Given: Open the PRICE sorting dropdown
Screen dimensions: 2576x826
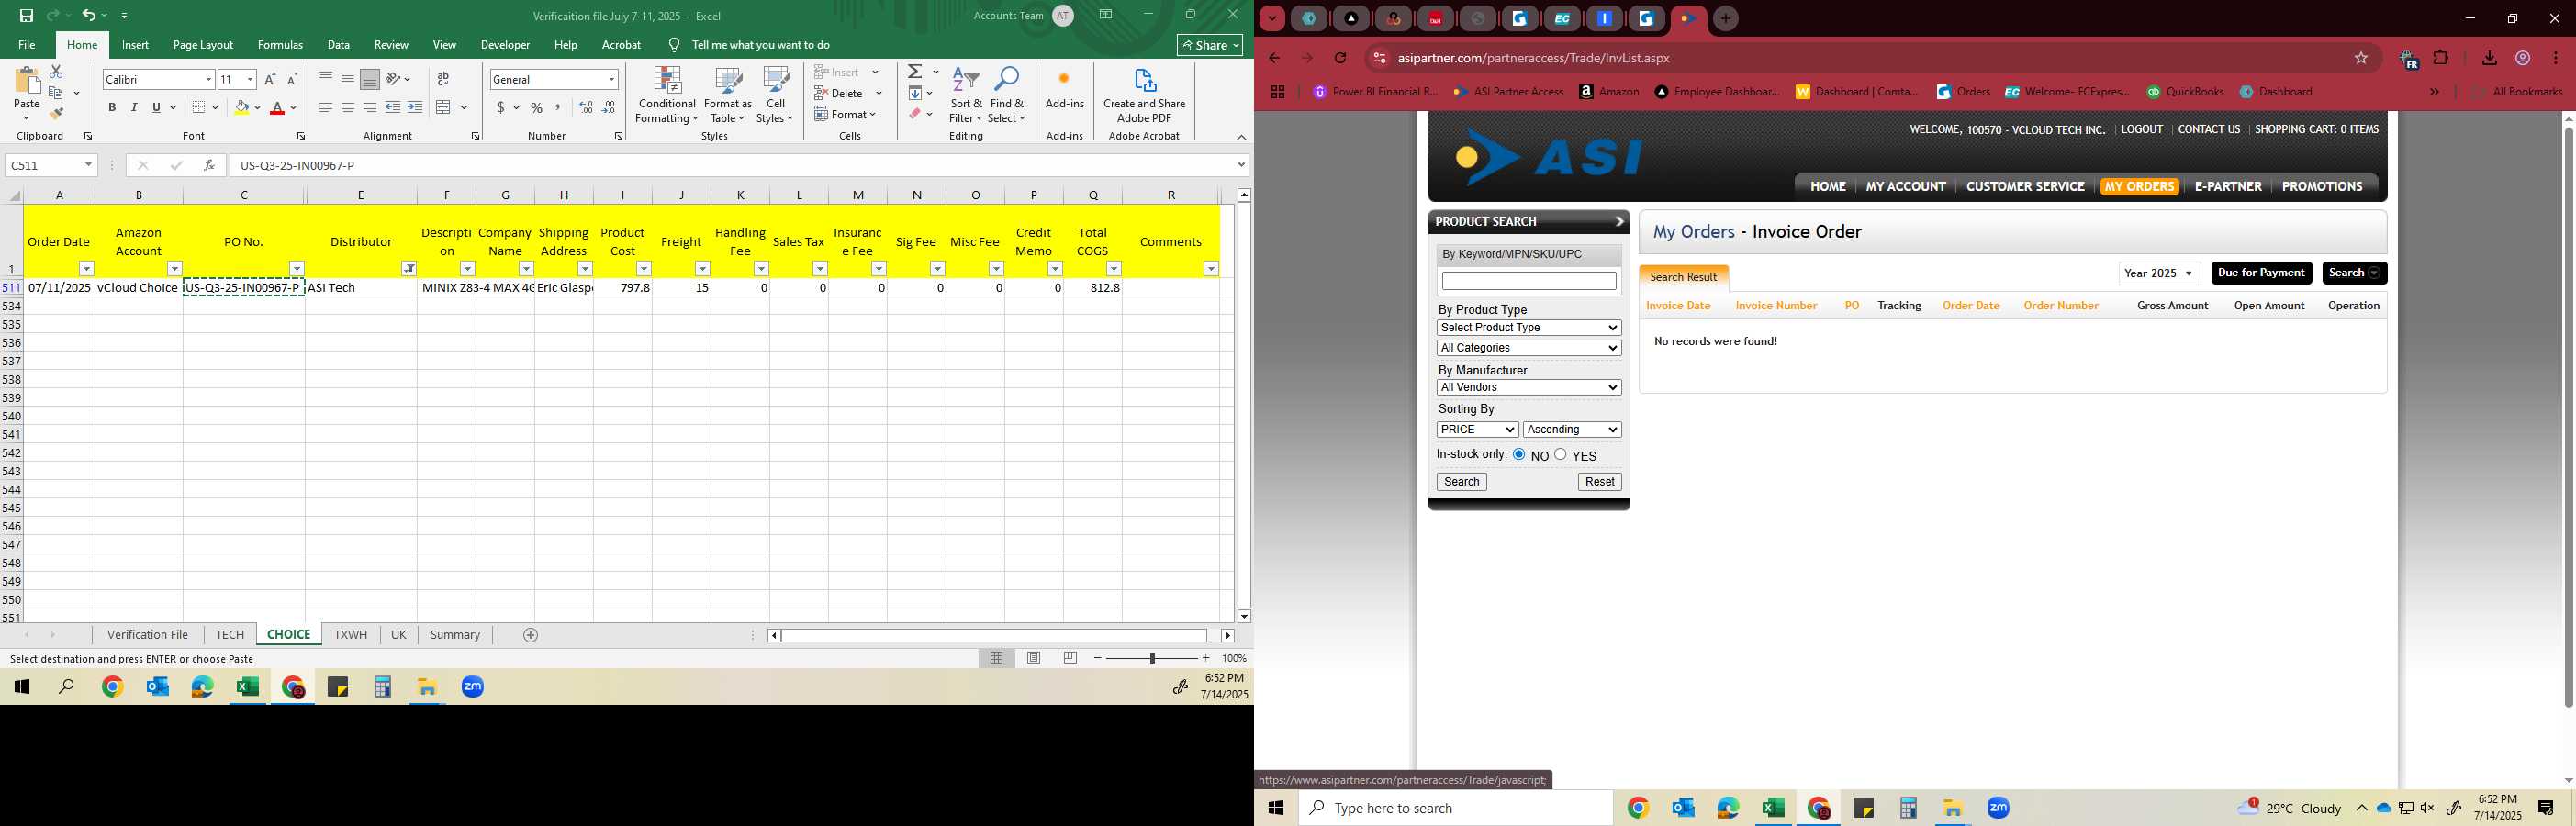Looking at the screenshot, I should 1477,430.
